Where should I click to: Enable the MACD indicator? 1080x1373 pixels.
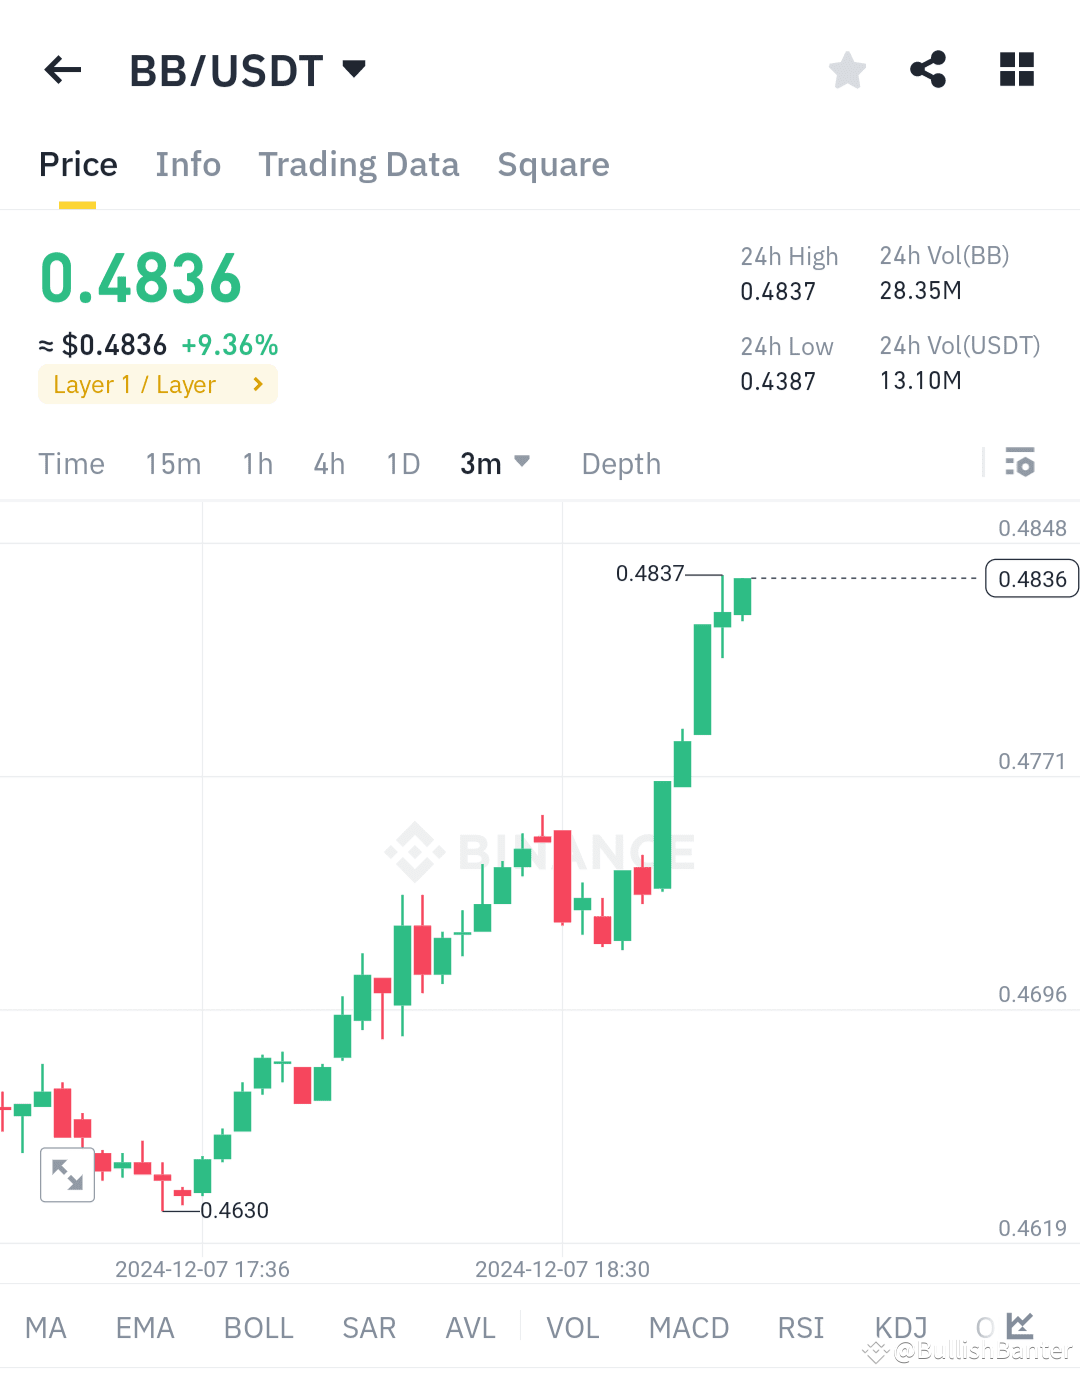688,1327
